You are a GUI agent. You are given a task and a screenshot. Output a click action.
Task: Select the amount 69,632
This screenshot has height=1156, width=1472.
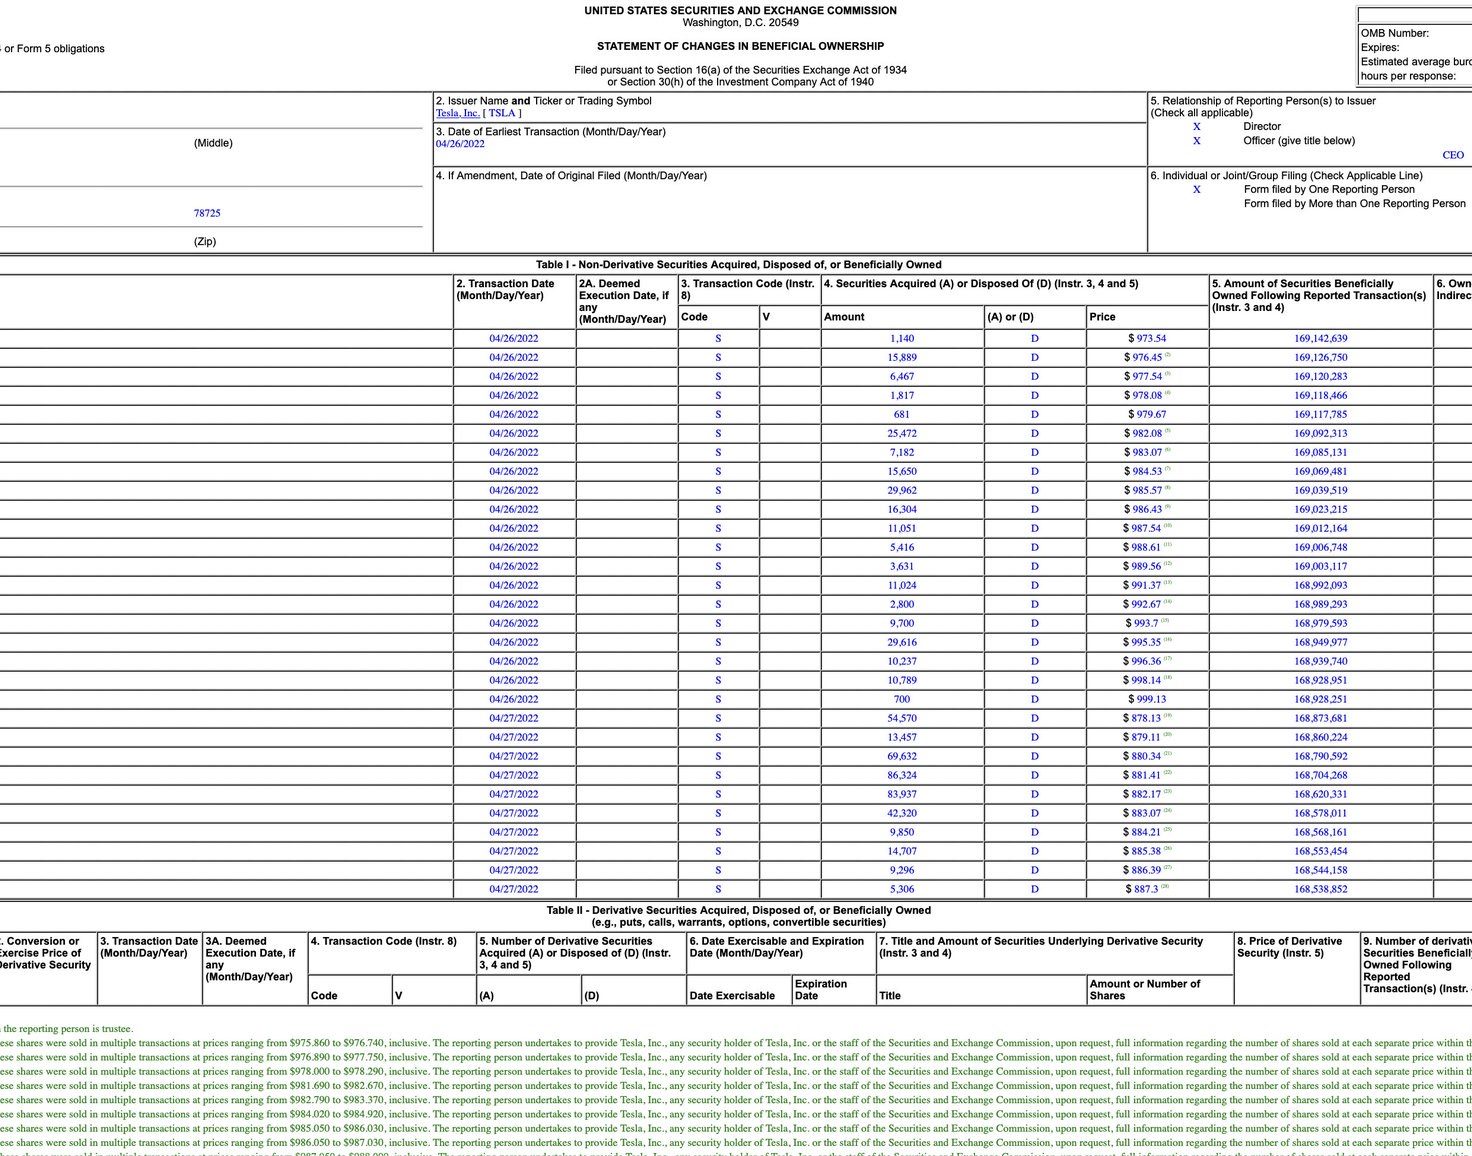coord(902,757)
